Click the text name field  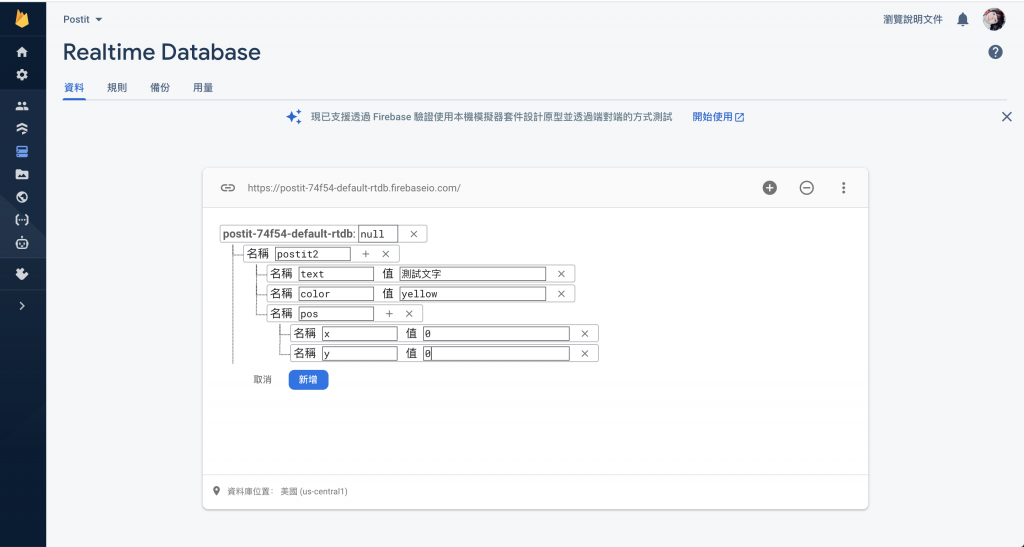coord(336,274)
